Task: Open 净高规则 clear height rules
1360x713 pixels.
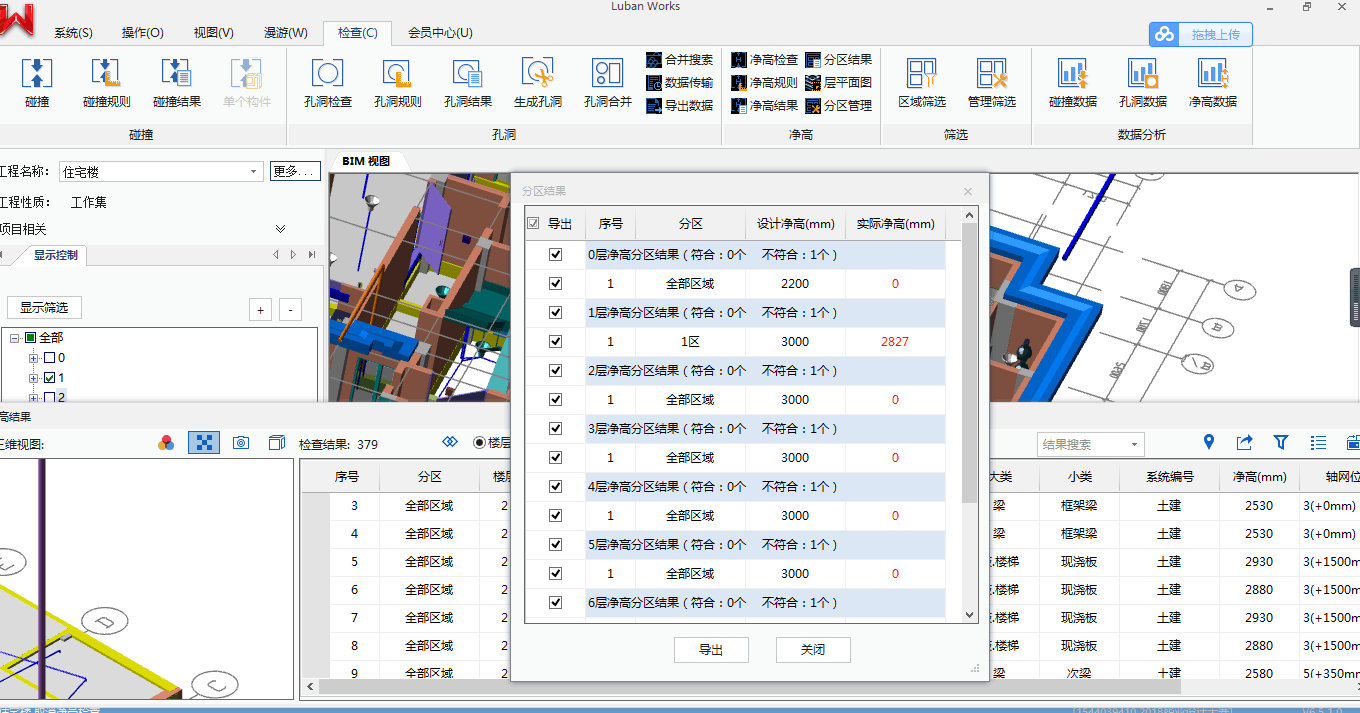Action: click(x=765, y=83)
